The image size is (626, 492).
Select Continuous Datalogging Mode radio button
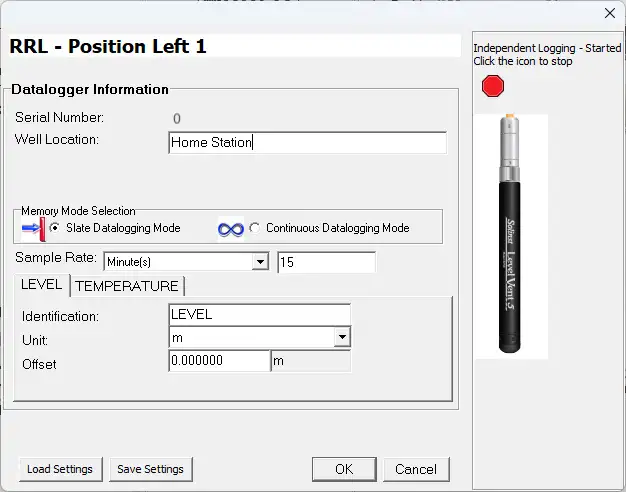tap(254, 228)
